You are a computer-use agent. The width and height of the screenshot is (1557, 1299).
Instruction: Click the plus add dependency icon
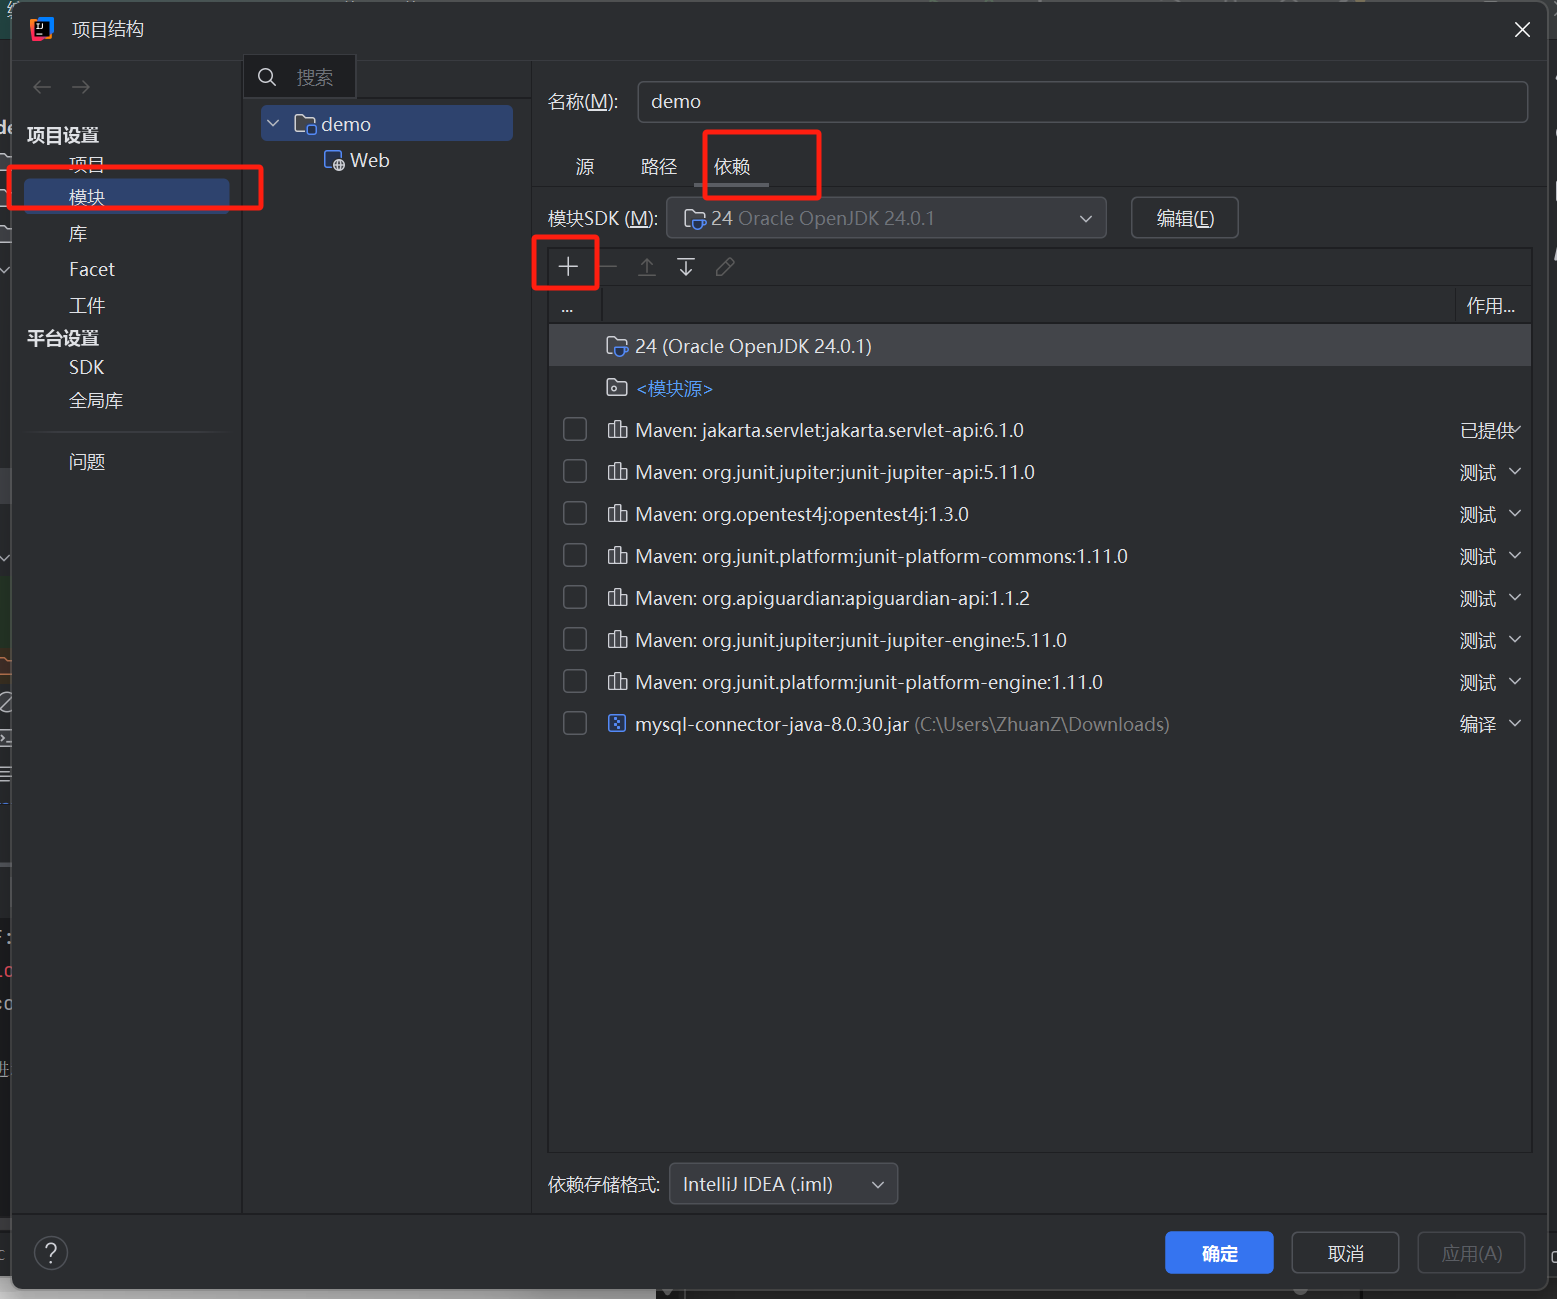pos(568,267)
